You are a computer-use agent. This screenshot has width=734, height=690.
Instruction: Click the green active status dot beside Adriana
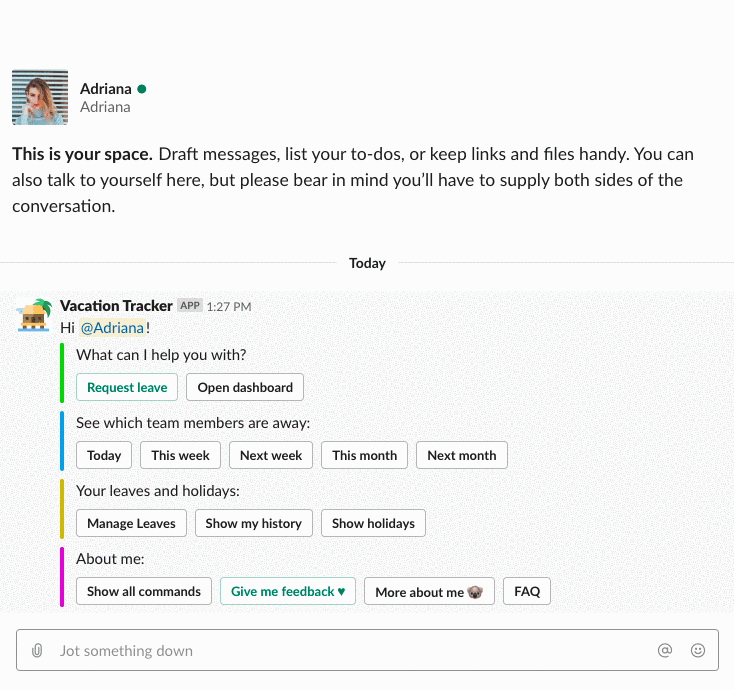click(142, 88)
